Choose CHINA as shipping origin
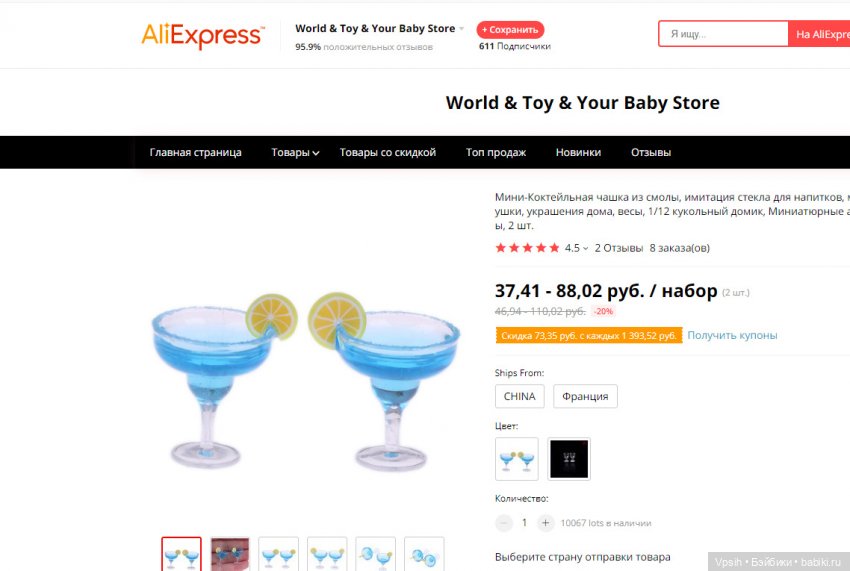 tap(519, 396)
